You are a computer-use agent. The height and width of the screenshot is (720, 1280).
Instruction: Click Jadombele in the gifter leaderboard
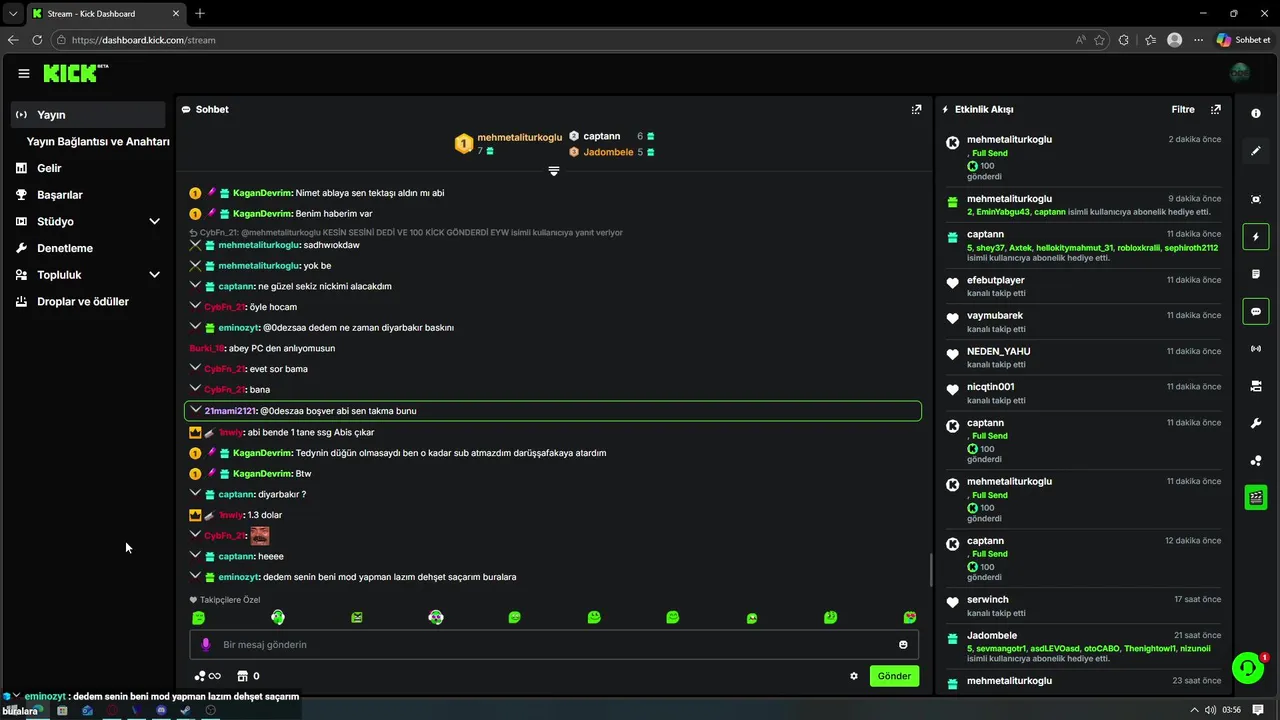pyautogui.click(x=608, y=152)
